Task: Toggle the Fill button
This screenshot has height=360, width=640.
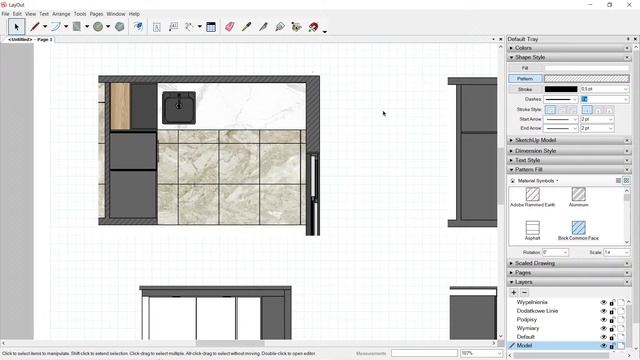Action: point(525,68)
